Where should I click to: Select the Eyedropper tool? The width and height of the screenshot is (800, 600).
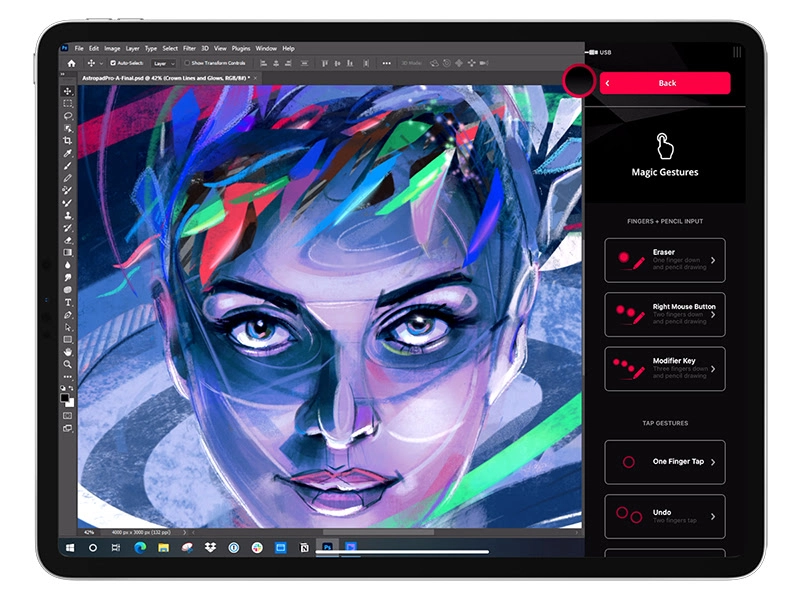(67, 153)
